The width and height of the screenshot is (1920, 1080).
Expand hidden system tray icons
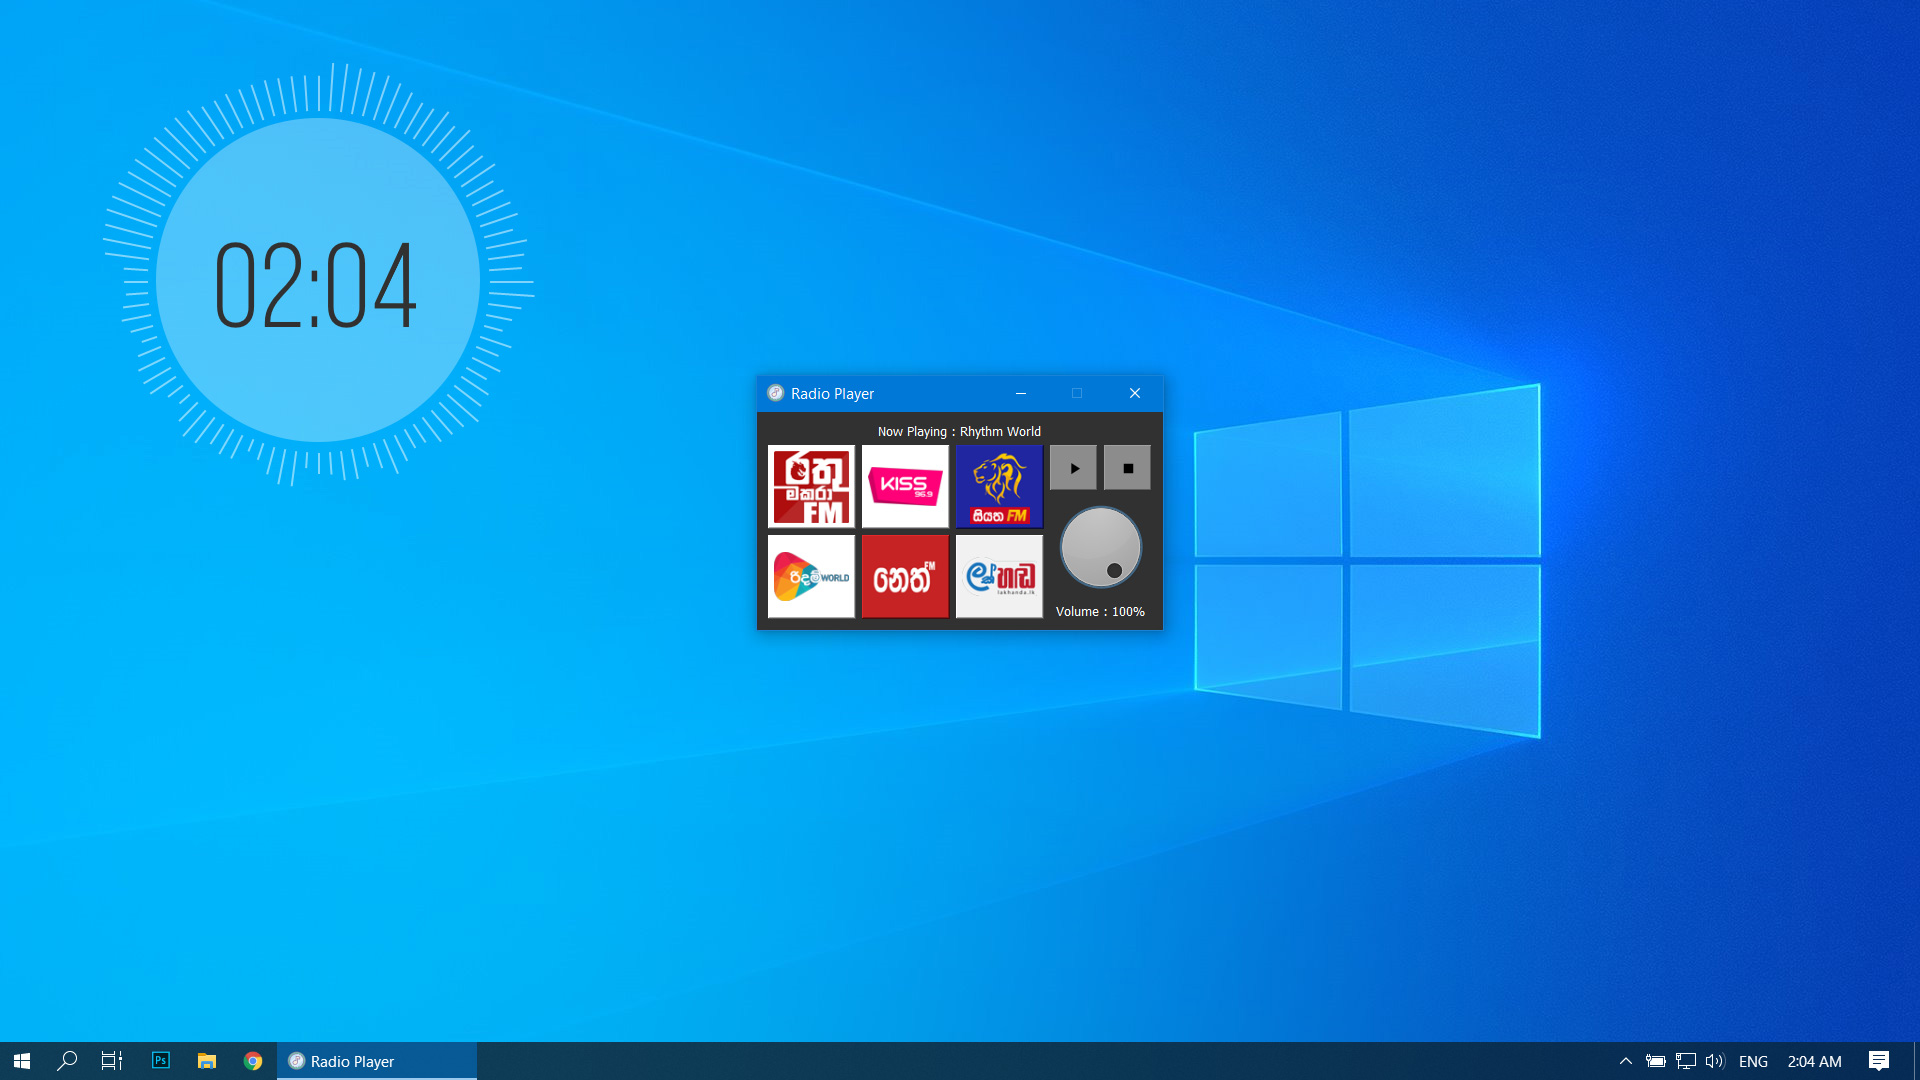tap(1625, 1061)
